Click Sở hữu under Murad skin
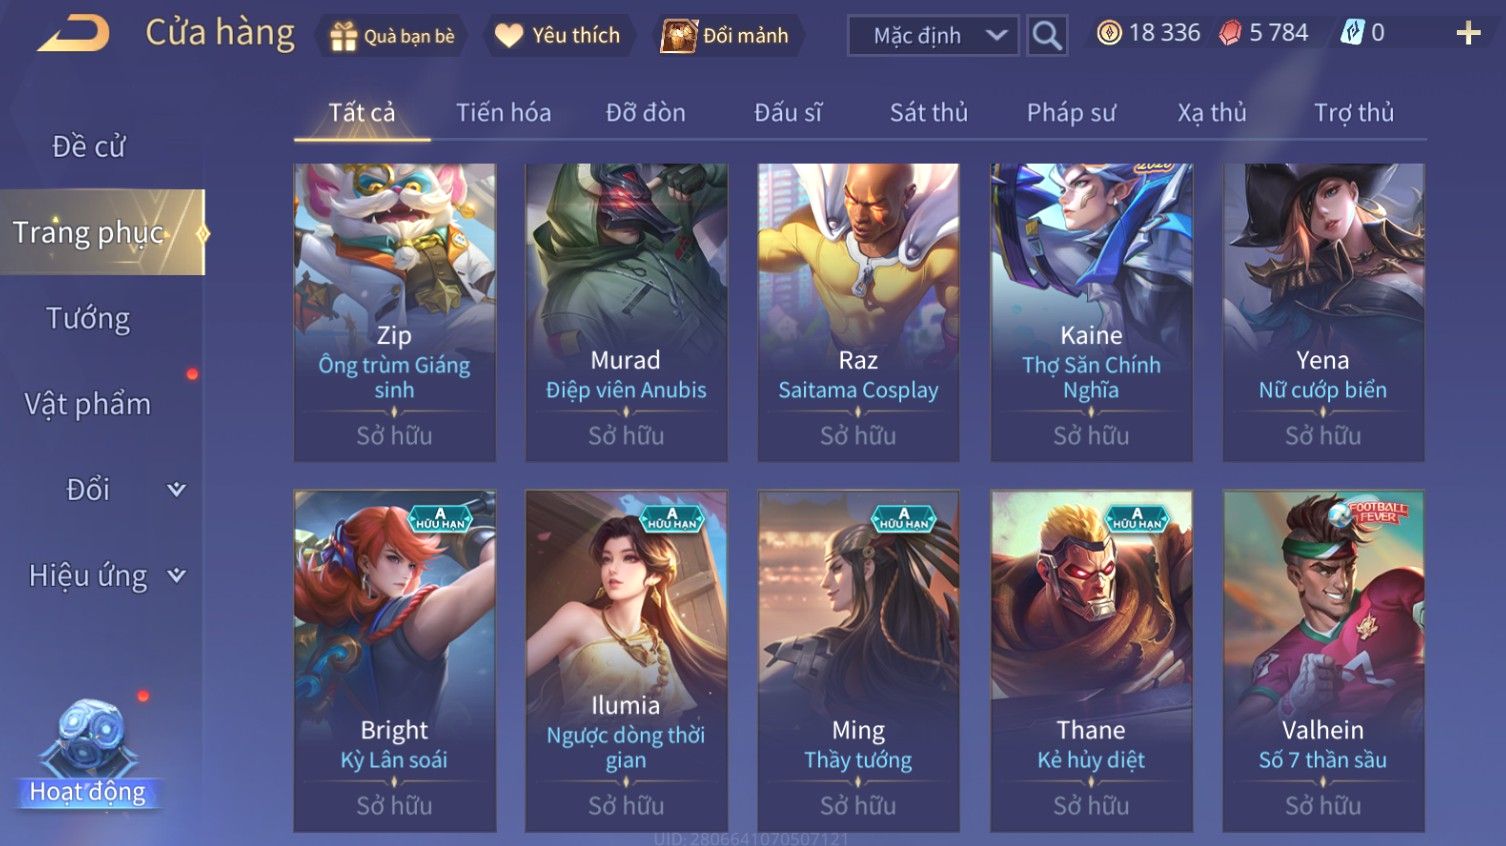 [626, 436]
